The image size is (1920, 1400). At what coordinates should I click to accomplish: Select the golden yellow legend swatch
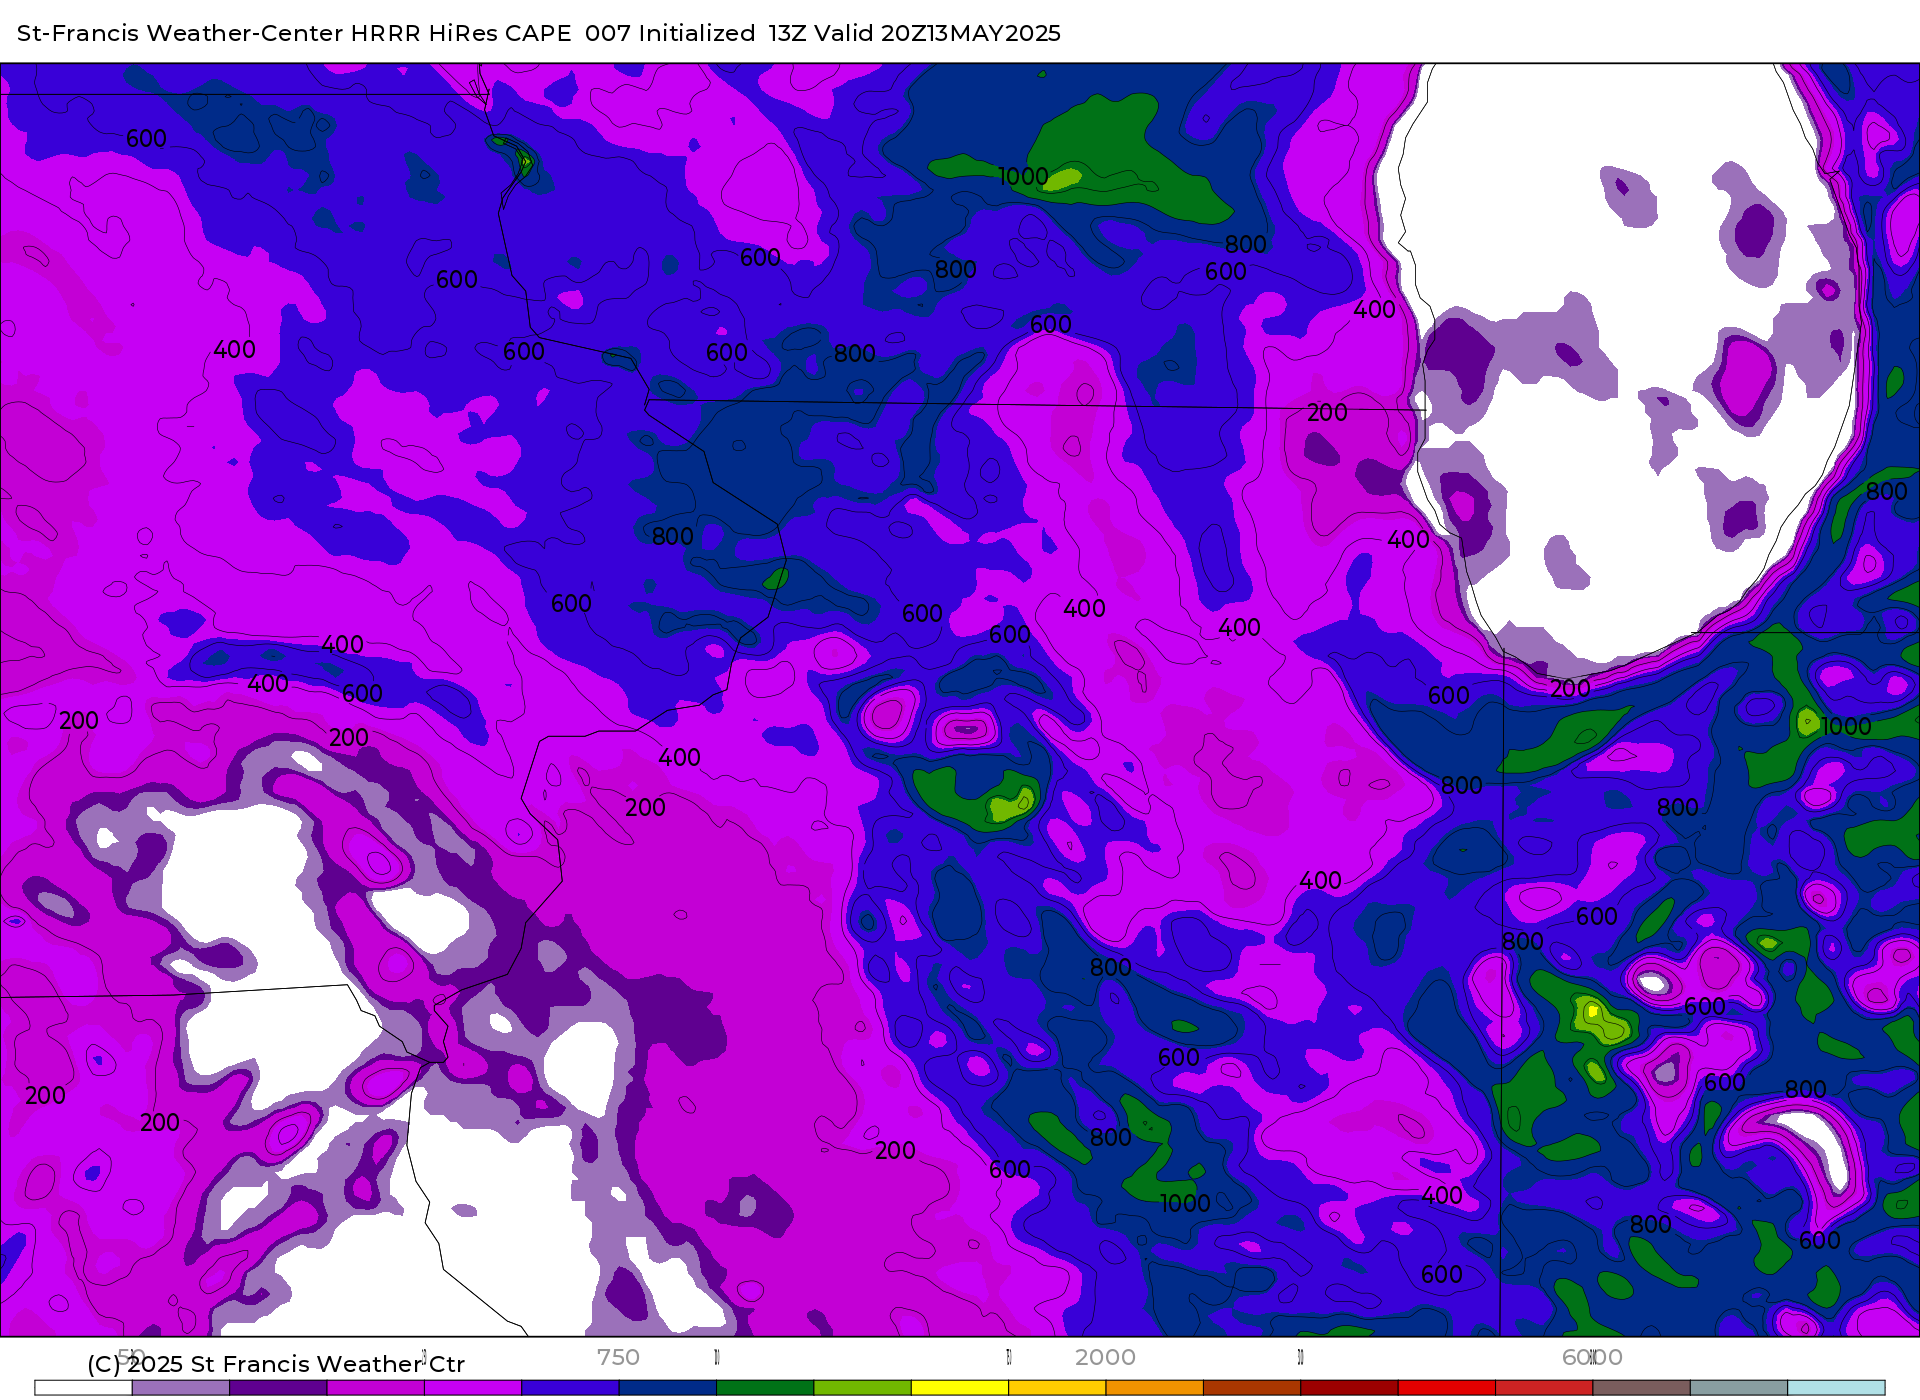coord(1057,1388)
